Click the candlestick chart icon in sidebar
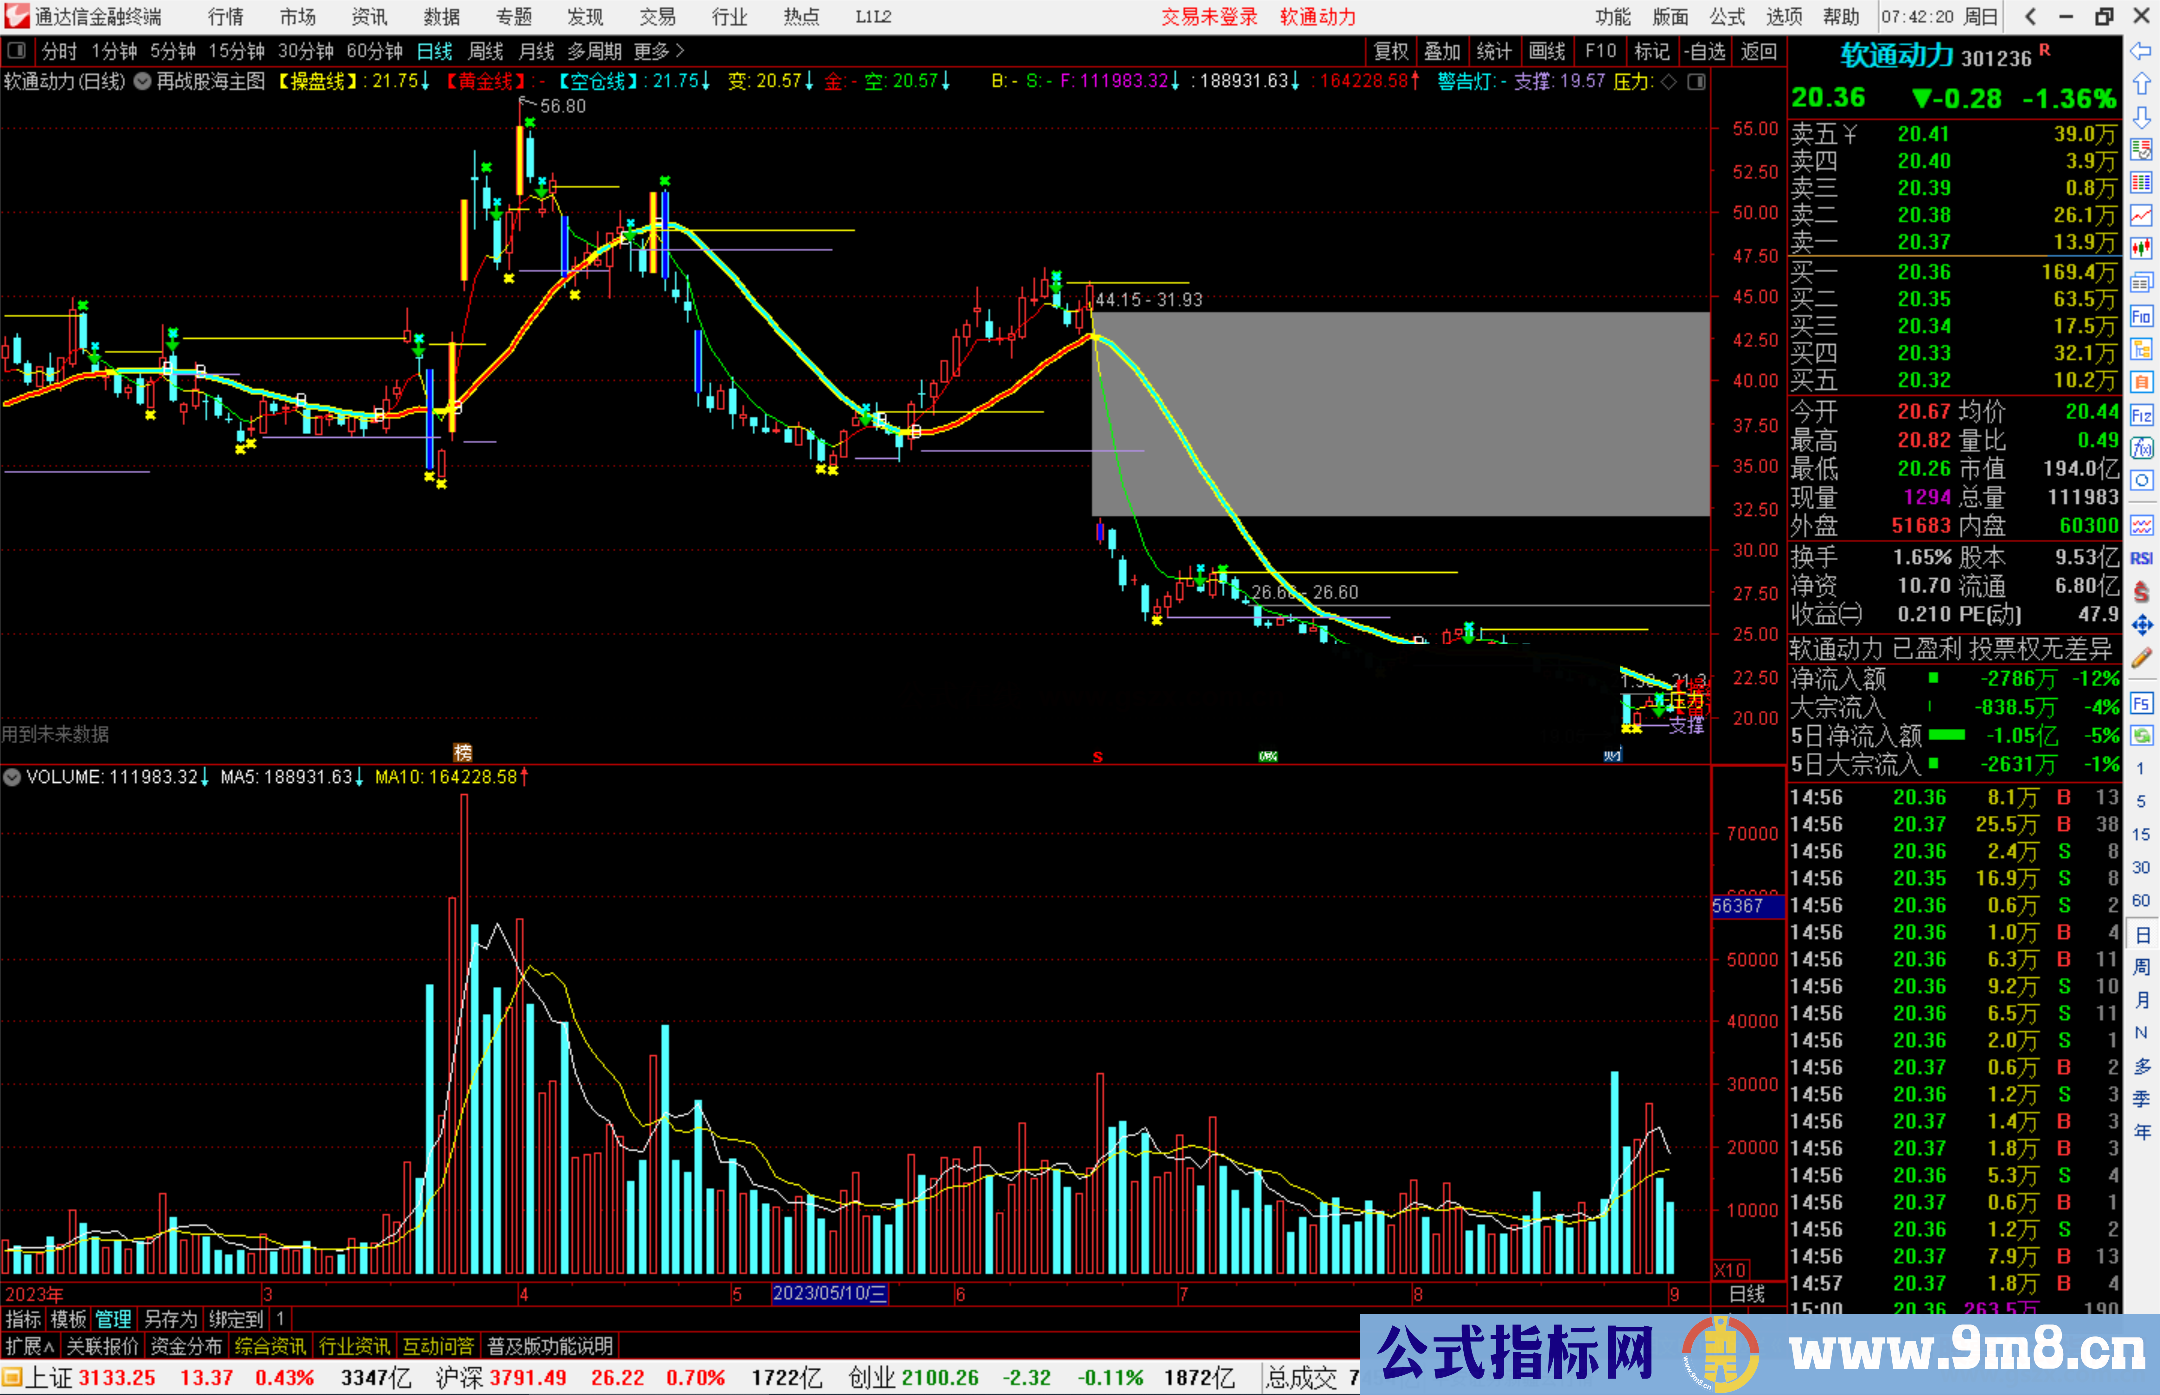This screenshot has width=2160, height=1395. (2141, 247)
